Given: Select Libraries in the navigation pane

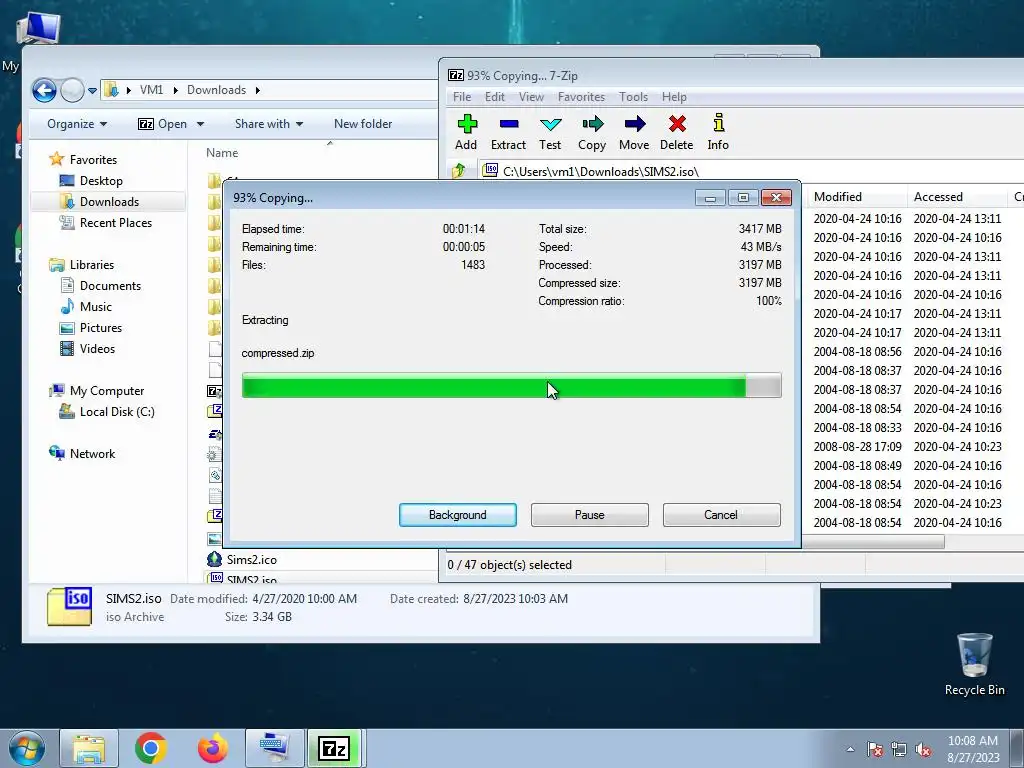Looking at the screenshot, I should [x=91, y=264].
